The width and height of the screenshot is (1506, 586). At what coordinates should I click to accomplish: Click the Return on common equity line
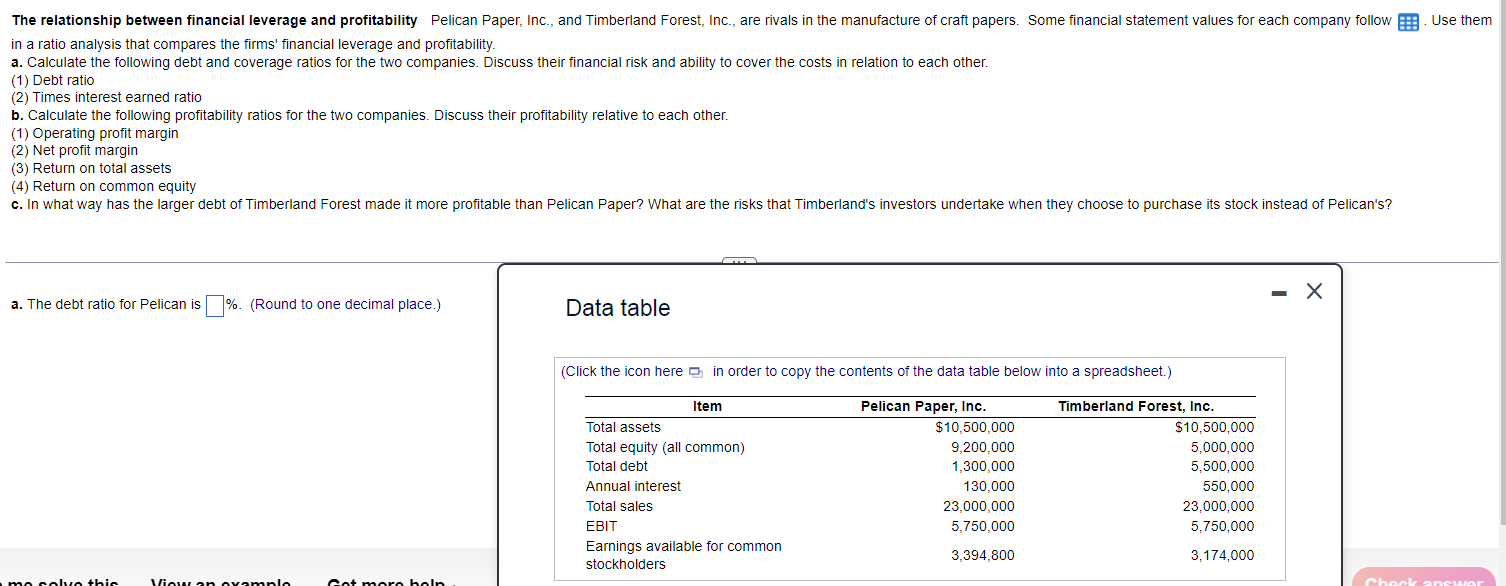point(104,186)
